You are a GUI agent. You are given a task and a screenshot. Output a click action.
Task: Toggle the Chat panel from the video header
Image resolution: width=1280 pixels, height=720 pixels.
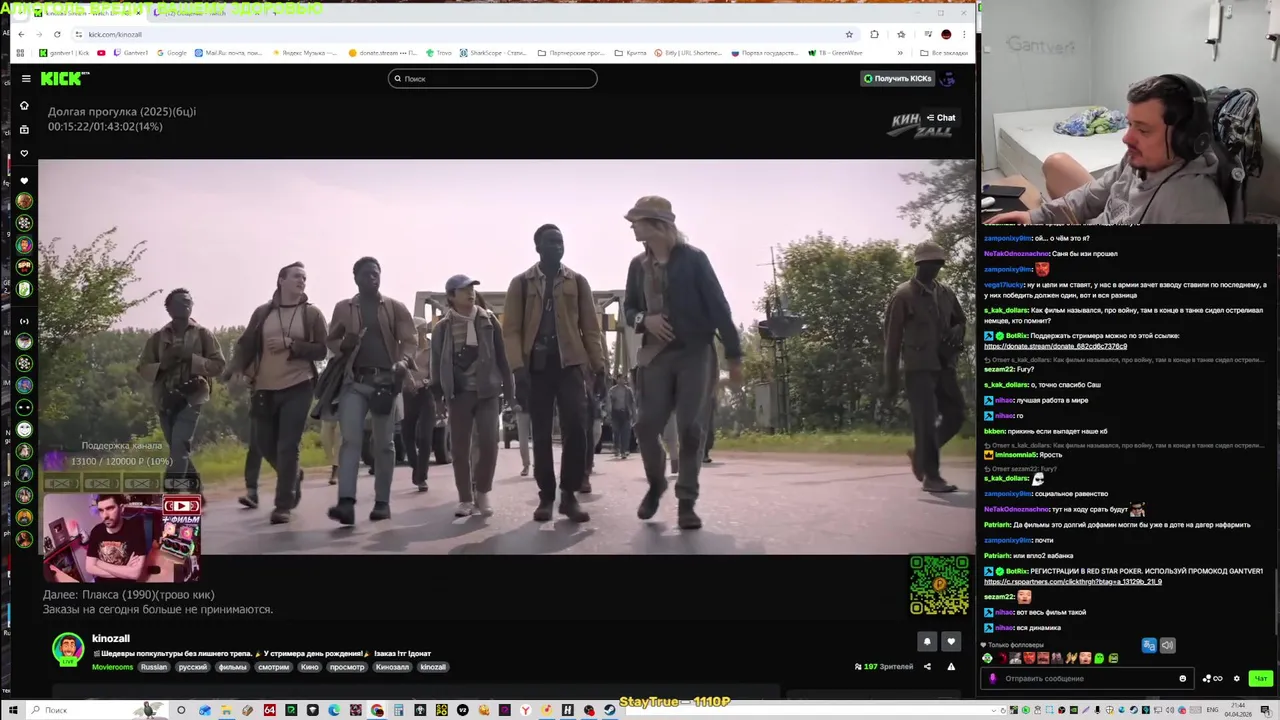(940, 118)
